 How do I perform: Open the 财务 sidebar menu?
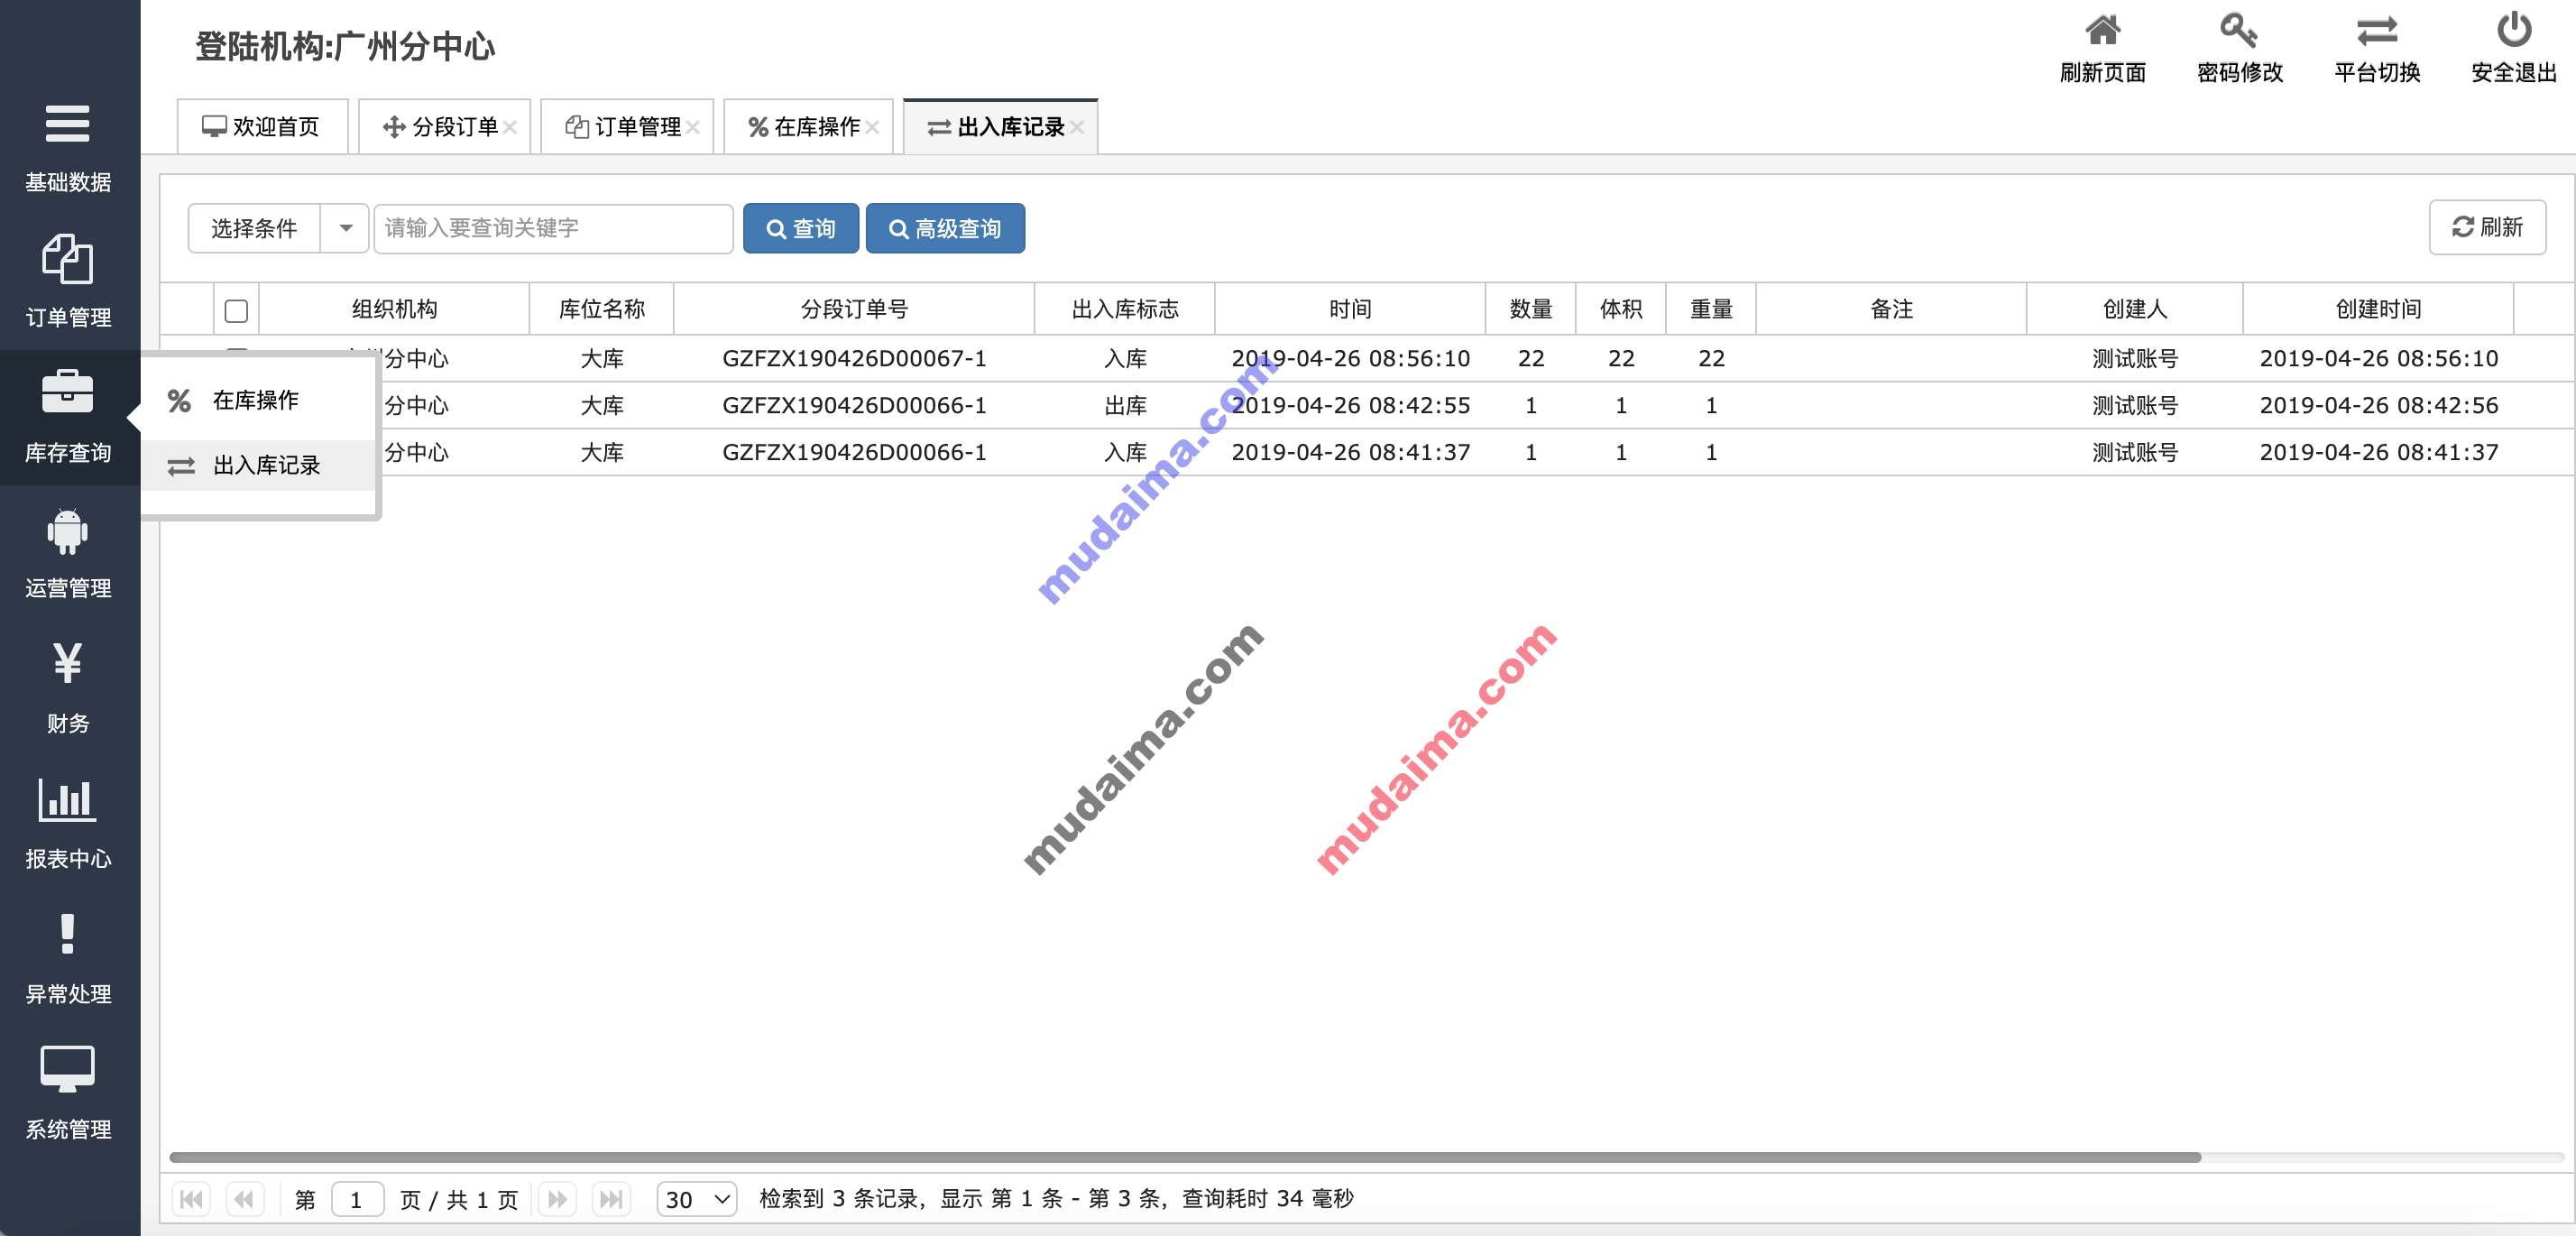[x=68, y=688]
